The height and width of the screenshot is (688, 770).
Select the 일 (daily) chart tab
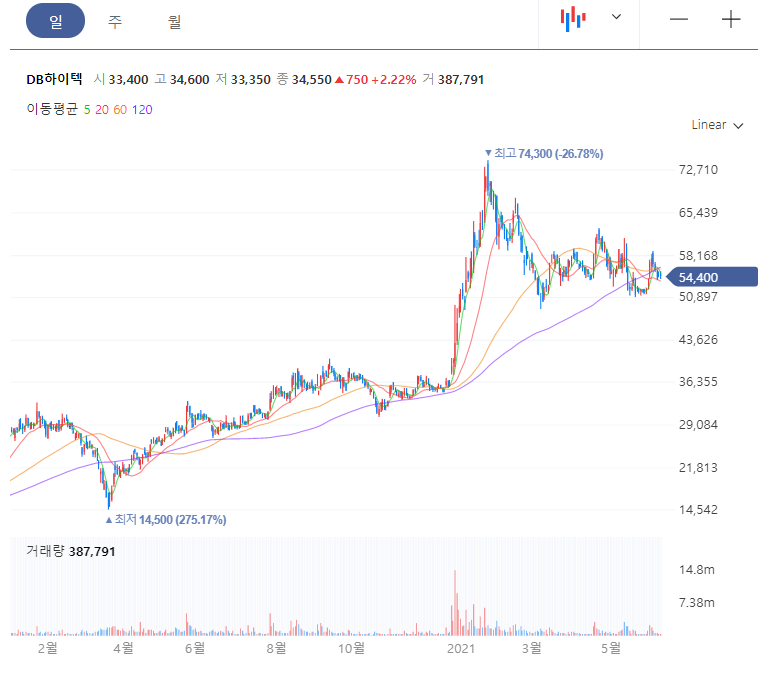point(55,21)
